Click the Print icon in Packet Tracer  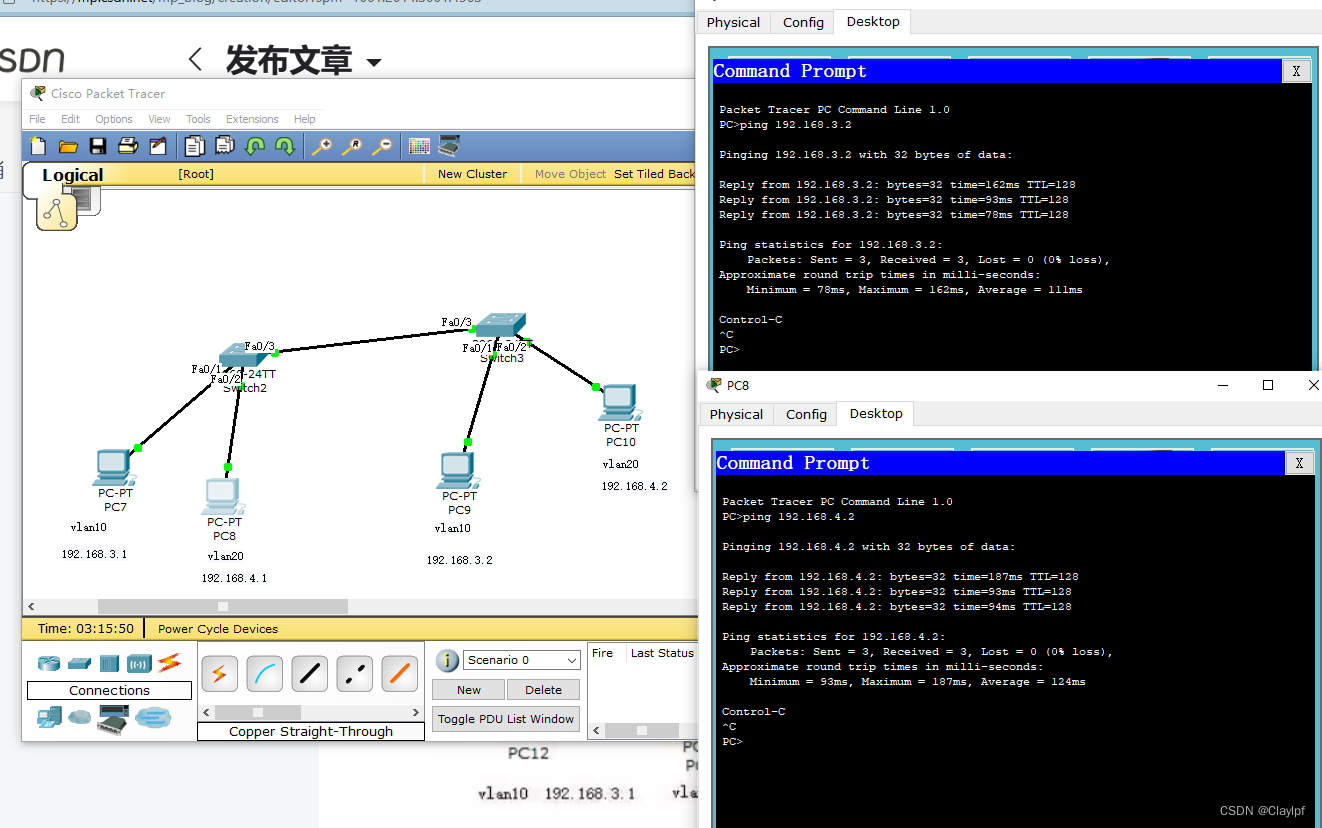pyautogui.click(x=128, y=146)
